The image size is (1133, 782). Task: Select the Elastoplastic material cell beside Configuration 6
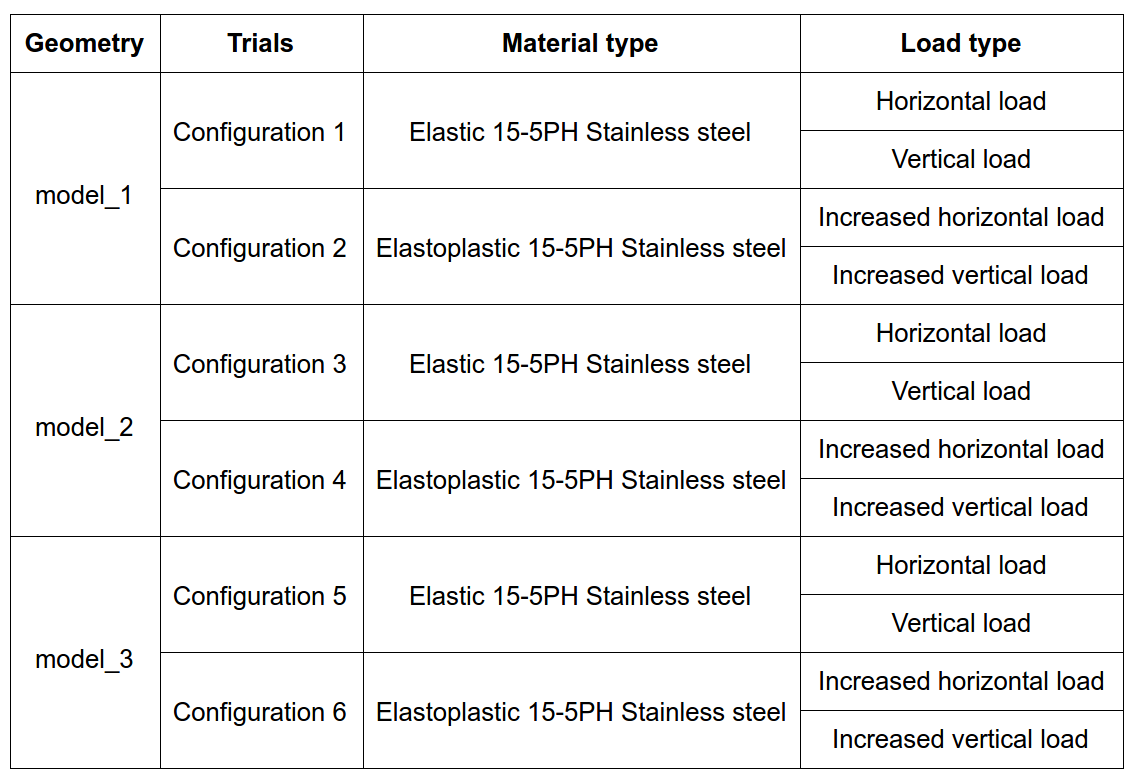[581, 712]
